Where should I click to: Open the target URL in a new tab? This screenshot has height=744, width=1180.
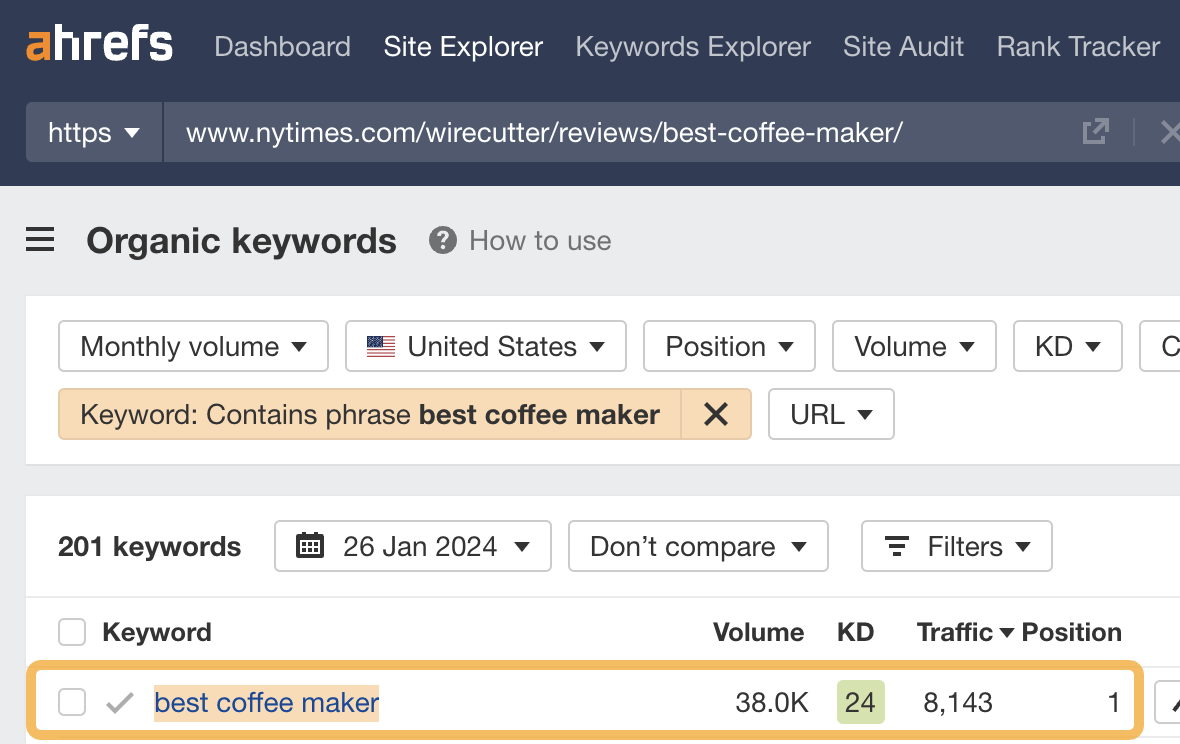[x=1096, y=131]
